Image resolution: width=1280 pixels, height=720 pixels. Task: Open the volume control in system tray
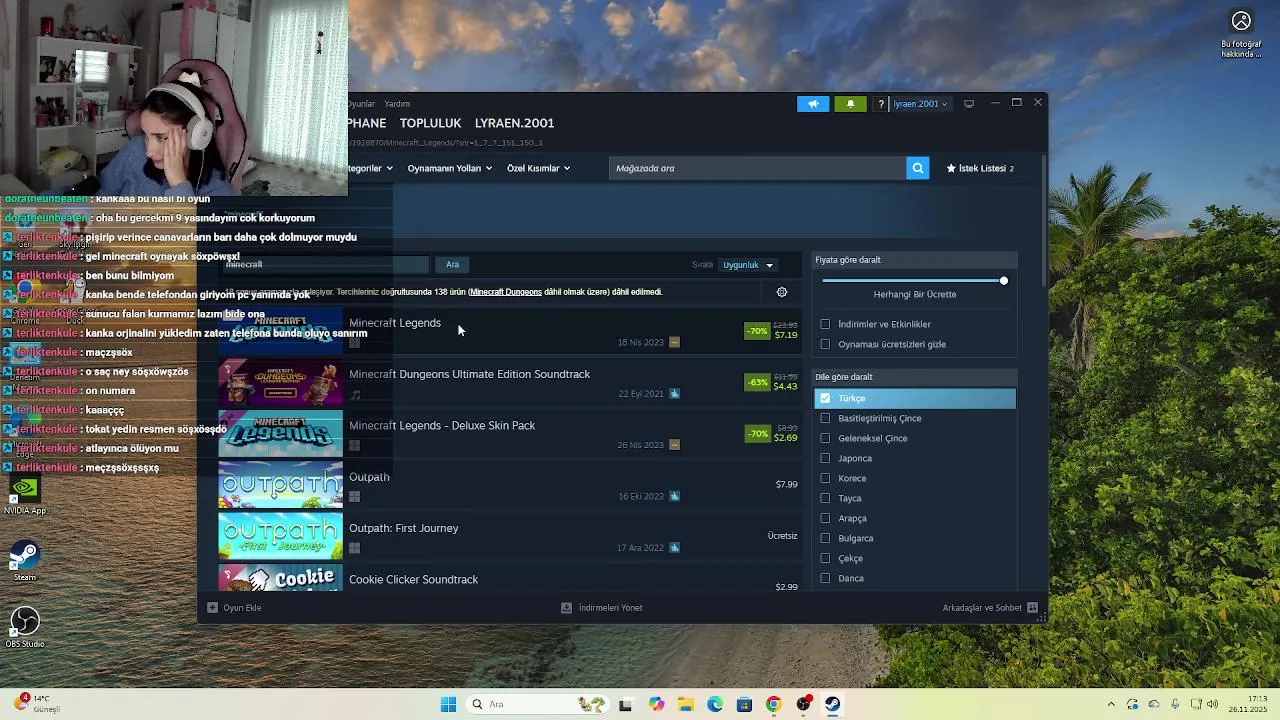tap(1212, 704)
